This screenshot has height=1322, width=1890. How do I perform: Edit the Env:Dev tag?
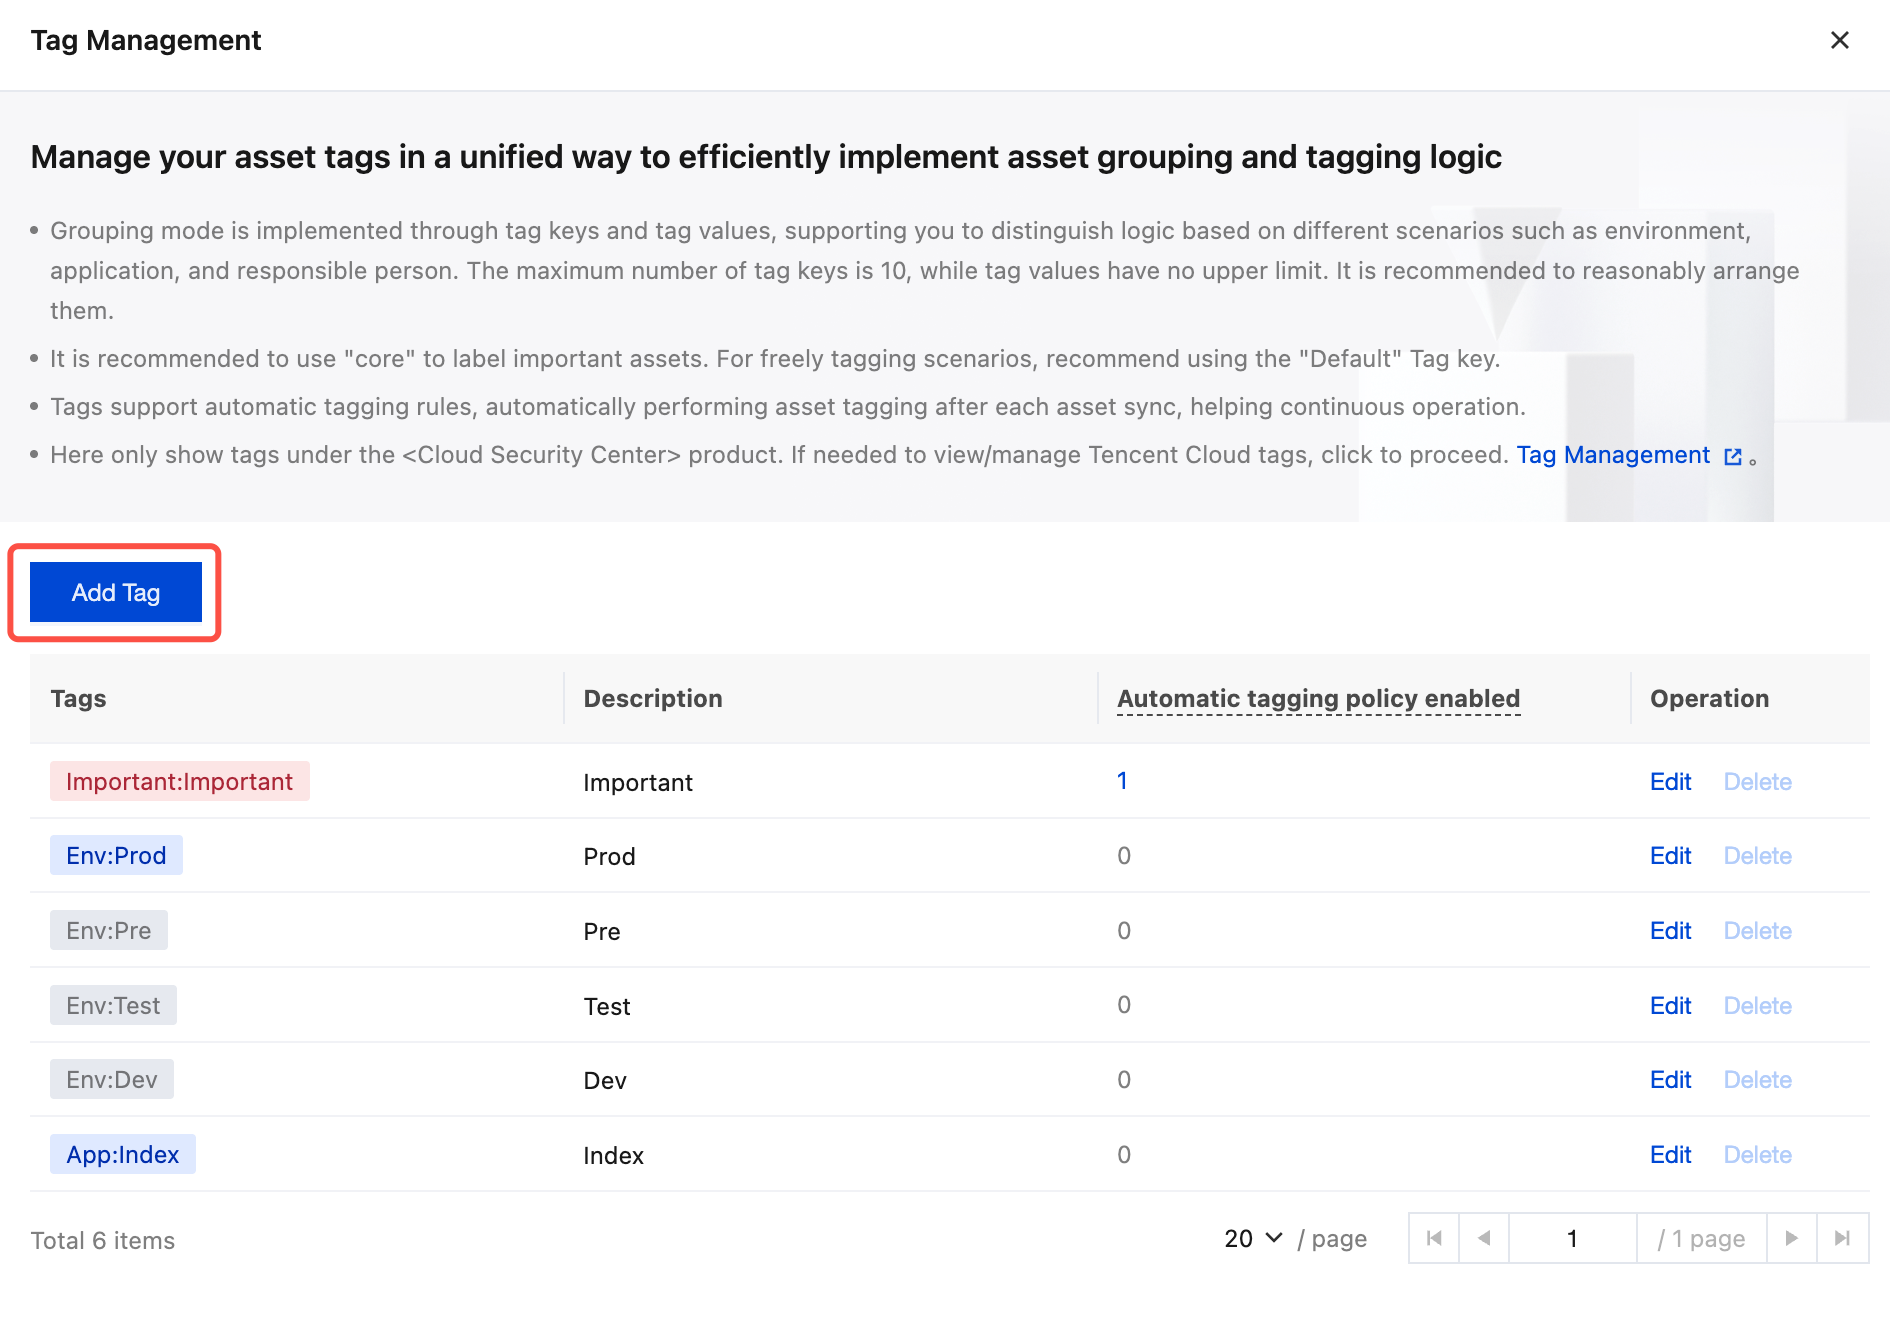[x=1670, y=1080]
